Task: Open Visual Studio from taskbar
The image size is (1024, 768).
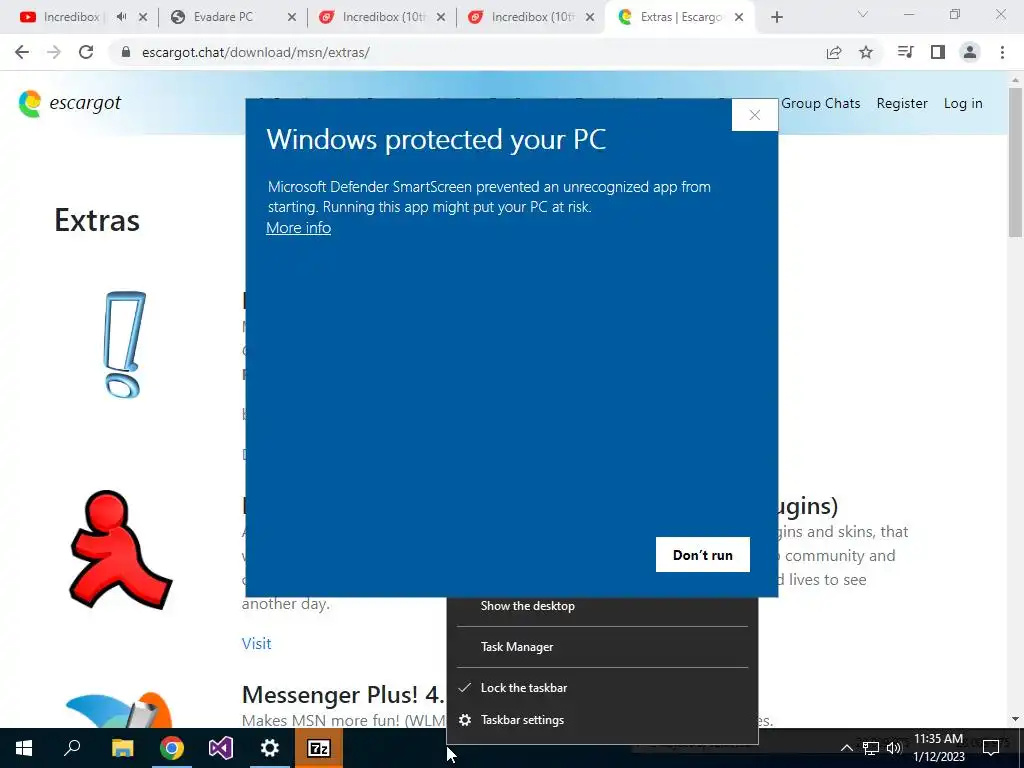Action: [221, 748]
